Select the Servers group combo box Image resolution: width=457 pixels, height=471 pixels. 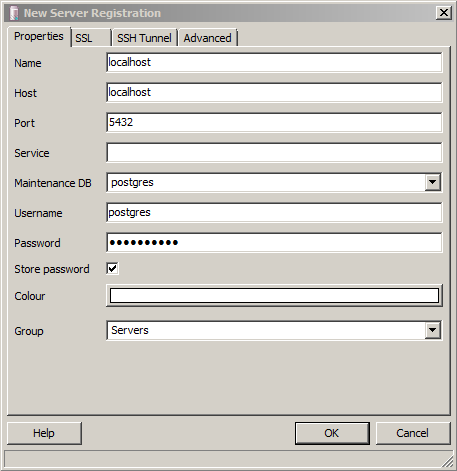coord(274,330)
